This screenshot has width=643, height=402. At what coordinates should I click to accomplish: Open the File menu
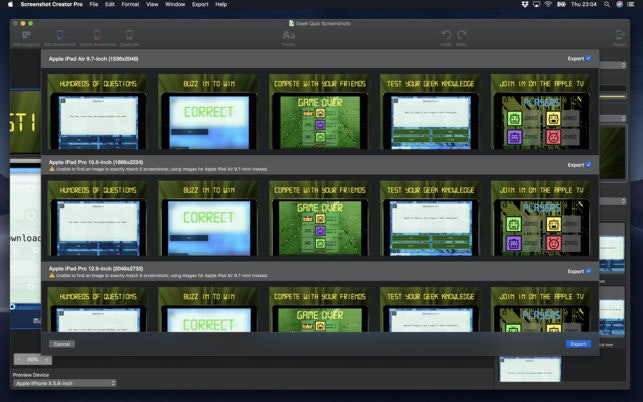click(x=94, y=4)
